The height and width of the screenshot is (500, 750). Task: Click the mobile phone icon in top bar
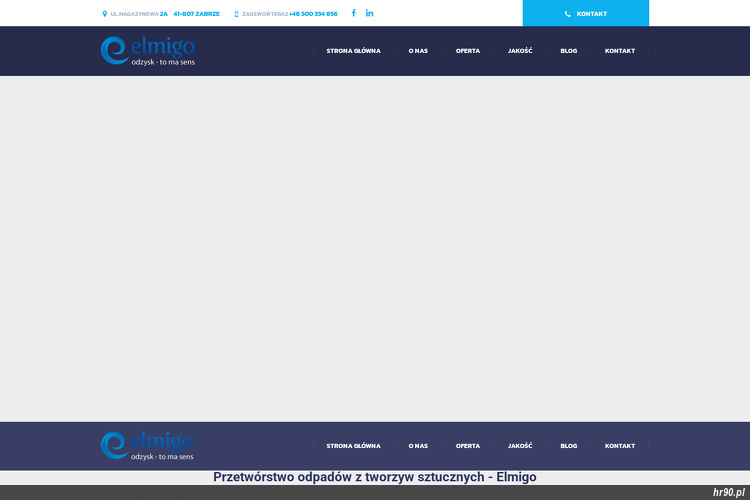236,14
